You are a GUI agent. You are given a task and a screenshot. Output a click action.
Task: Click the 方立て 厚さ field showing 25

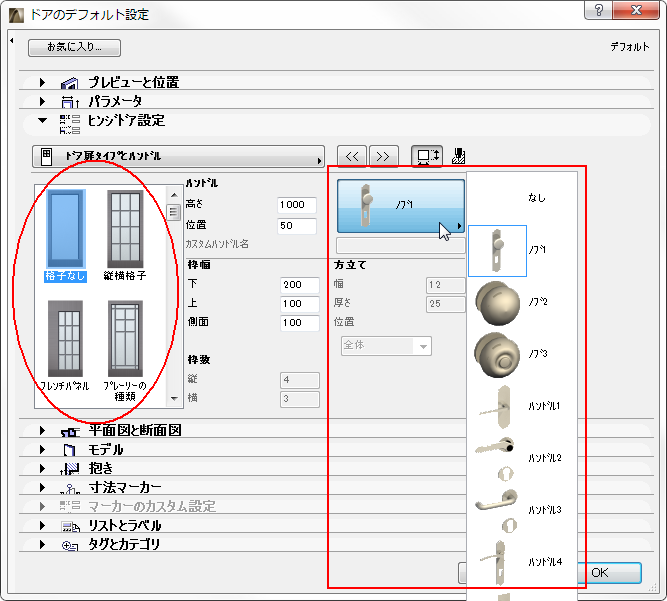445,304
